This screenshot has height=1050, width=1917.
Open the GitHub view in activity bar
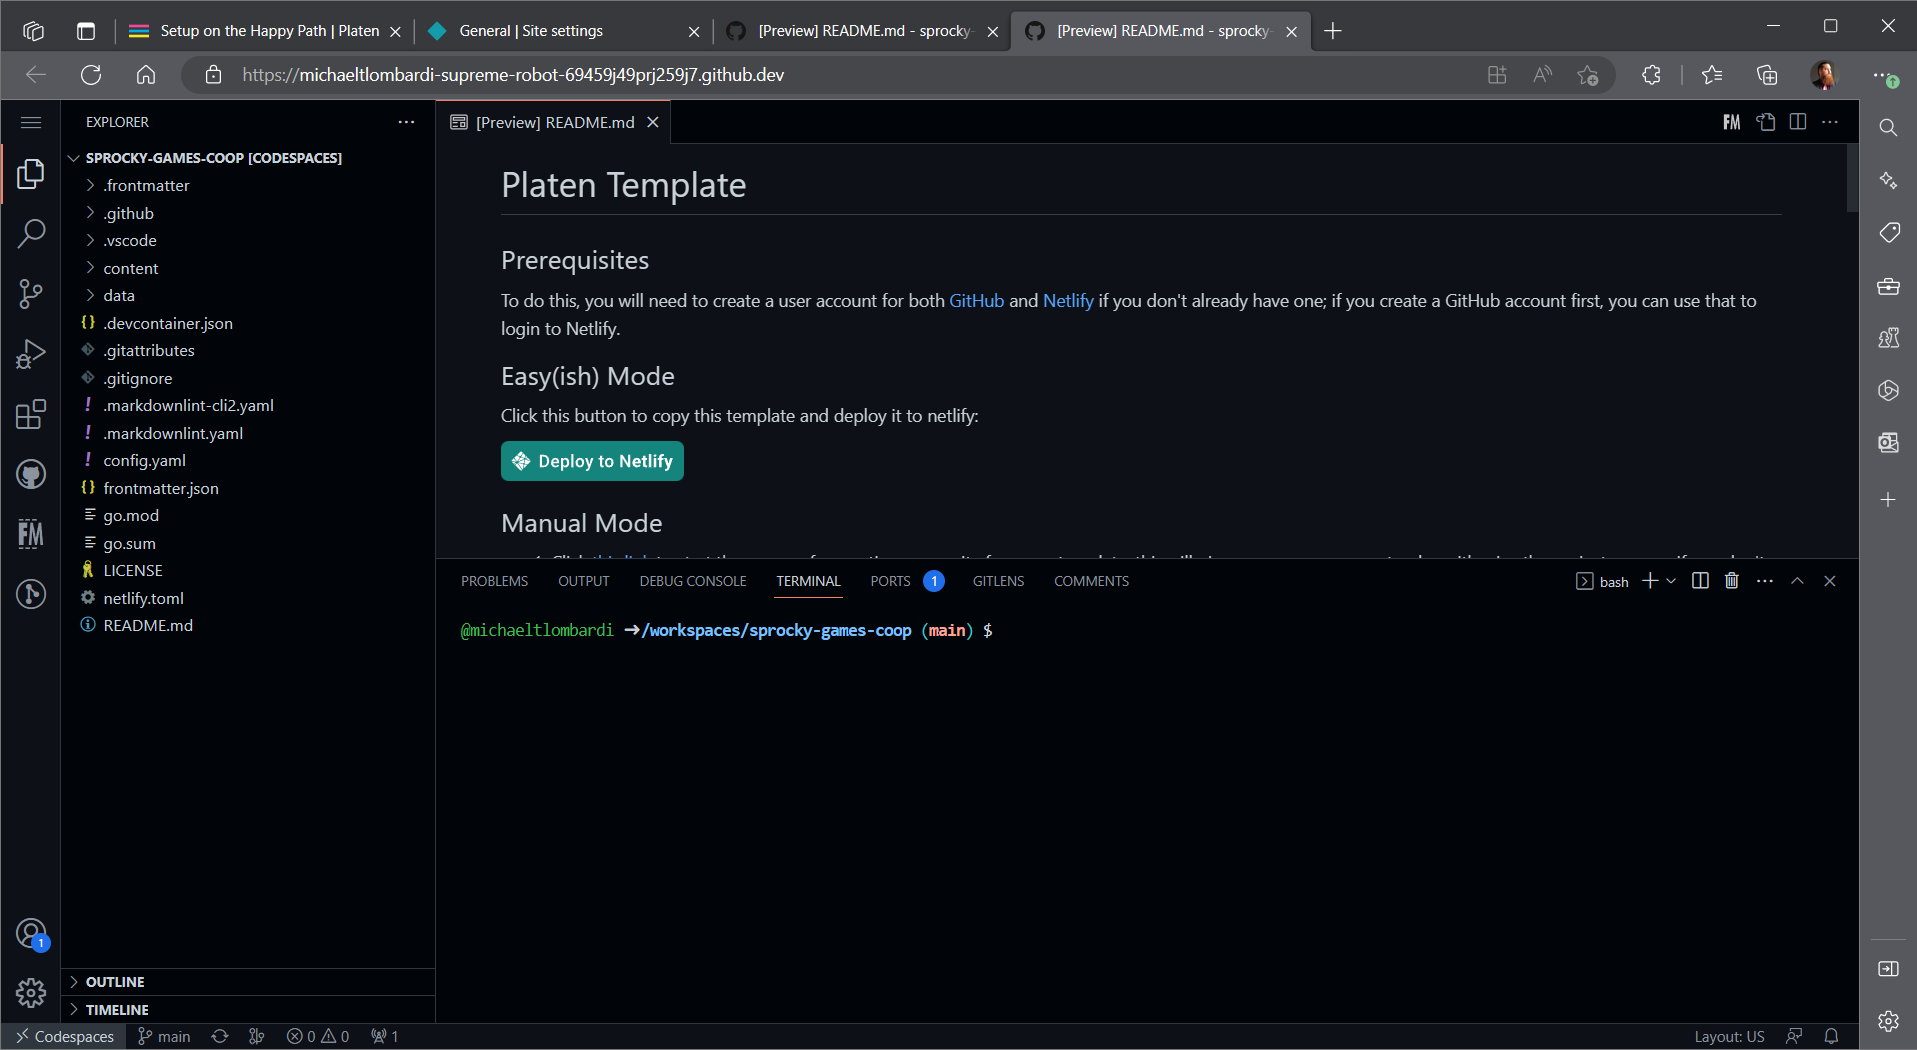click(x=31, y=474)
